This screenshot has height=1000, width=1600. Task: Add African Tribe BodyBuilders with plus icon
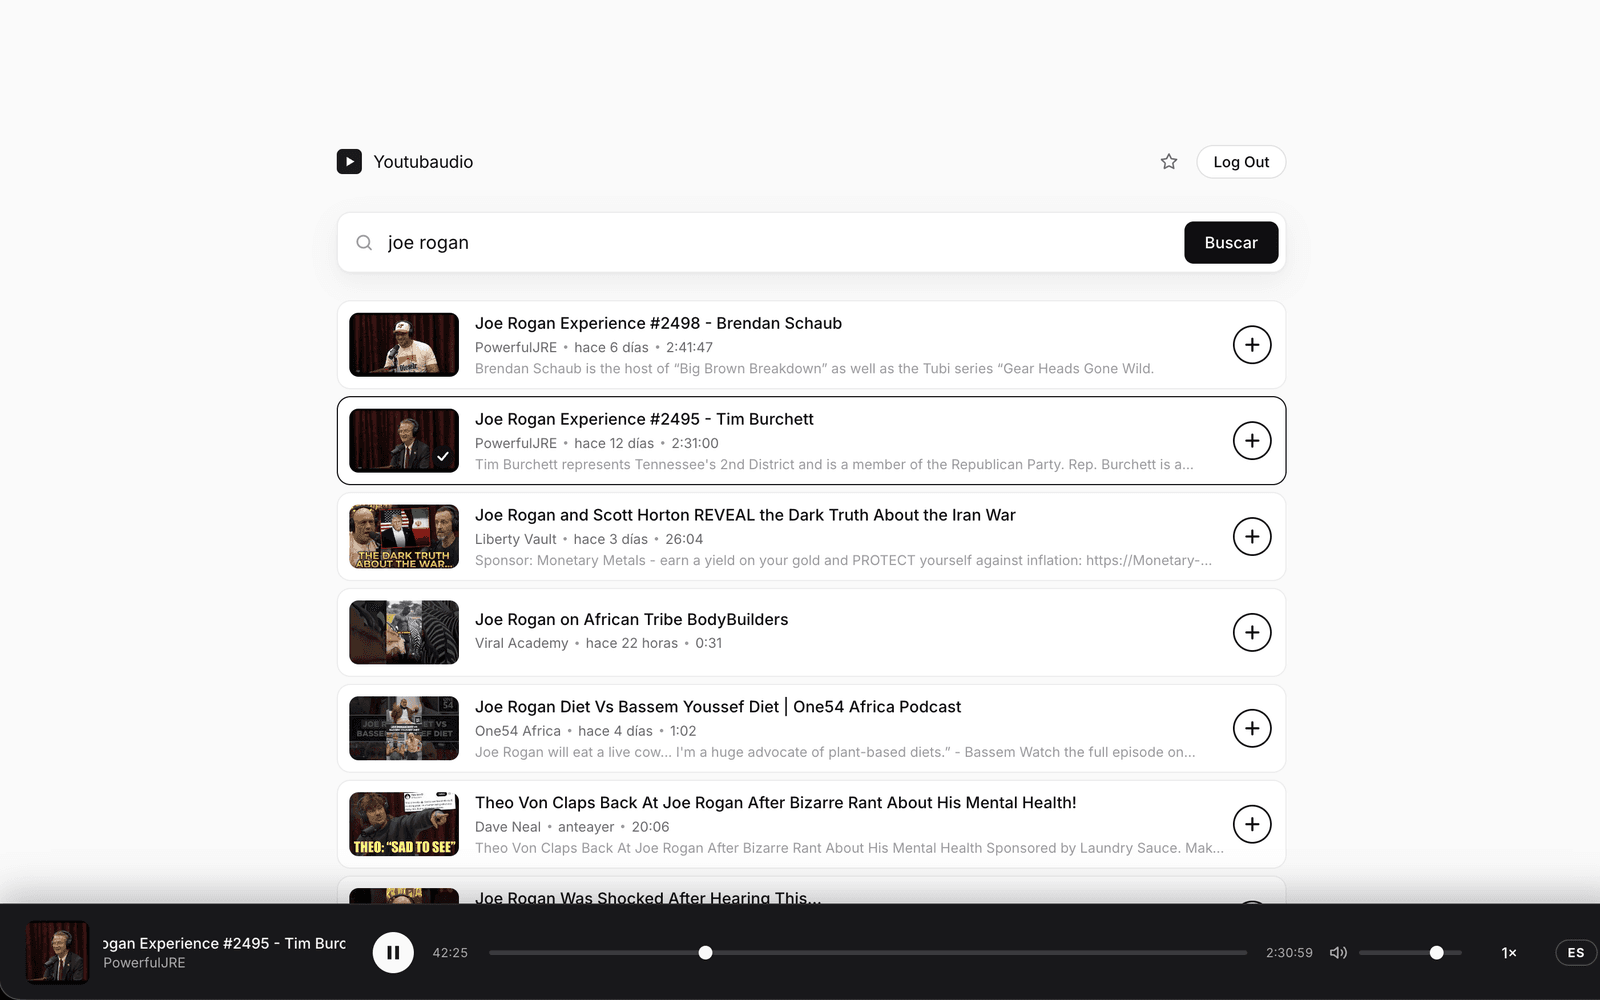pos(1251,633)
